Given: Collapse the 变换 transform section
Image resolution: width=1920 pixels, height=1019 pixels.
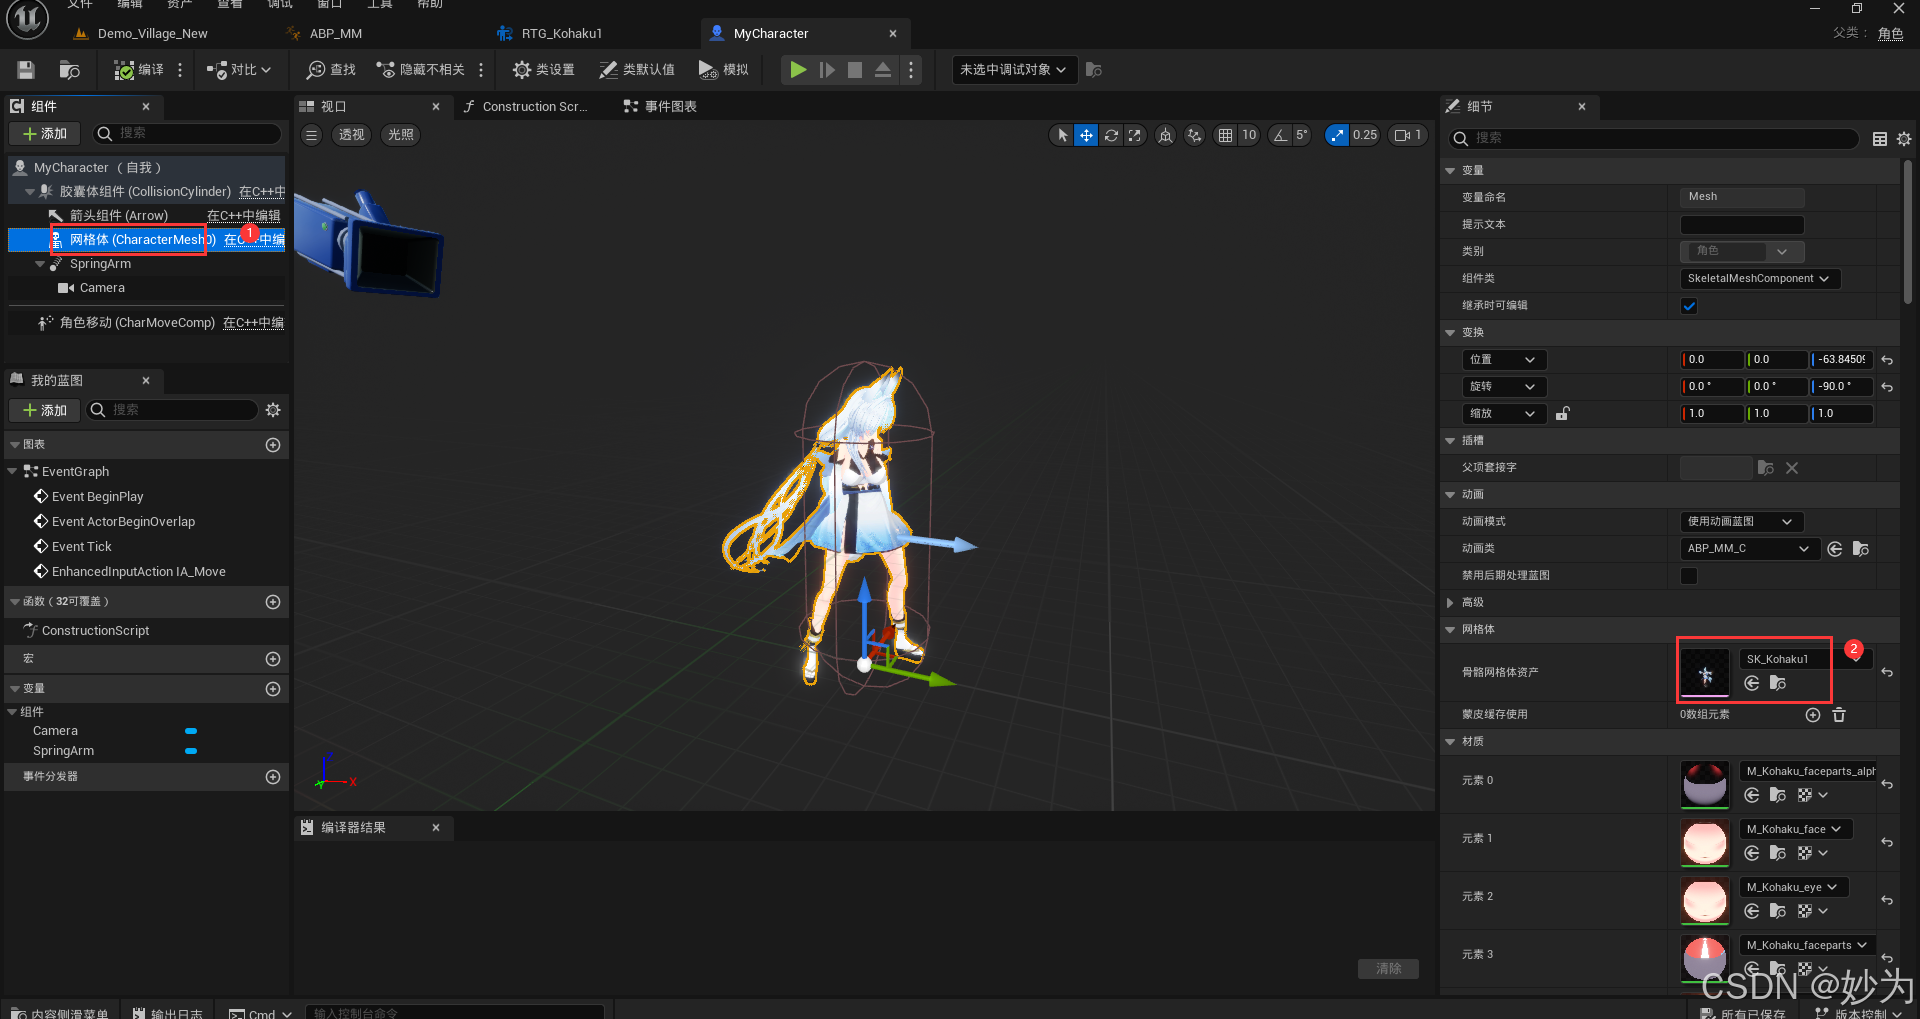Looking at the screenshot, I should tap(1450, 333).
